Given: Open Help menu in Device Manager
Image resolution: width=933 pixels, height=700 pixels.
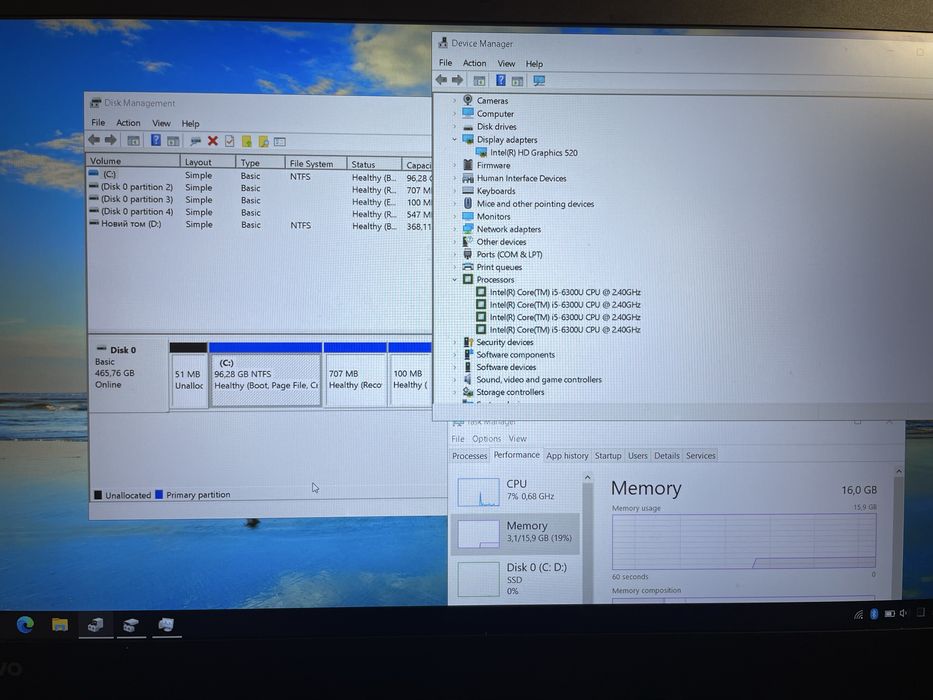Looking at the screenshot, I should pyautogui.click(x=534, y=64).
